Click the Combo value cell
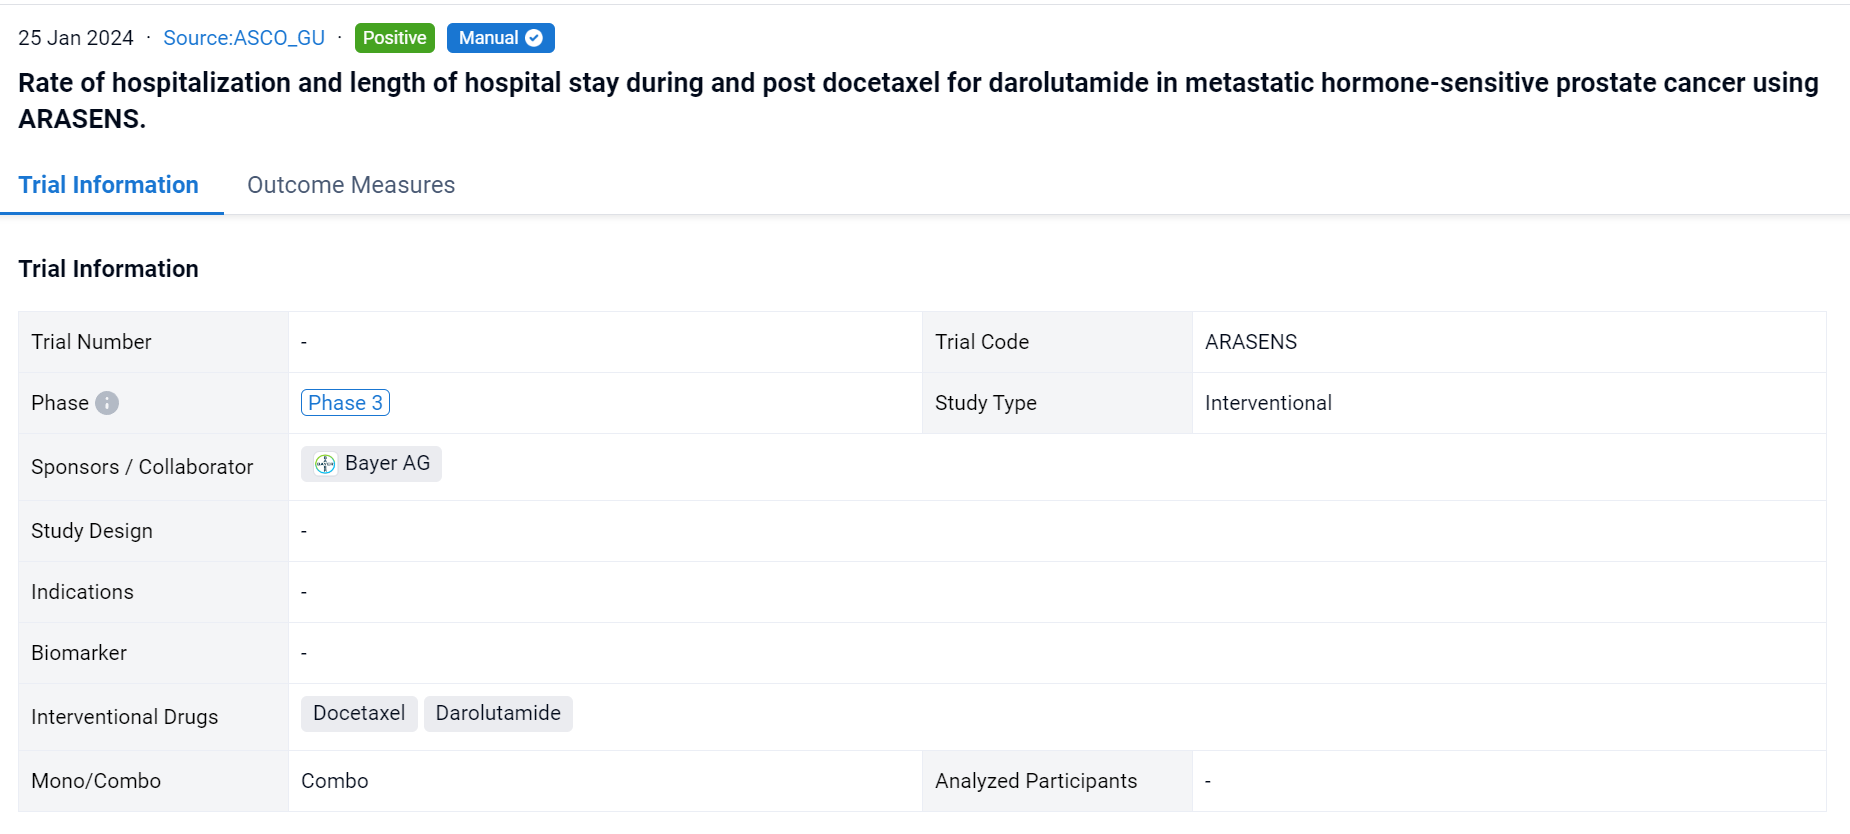This screenshot has height=834, width=1850. (x=335, y=781)
